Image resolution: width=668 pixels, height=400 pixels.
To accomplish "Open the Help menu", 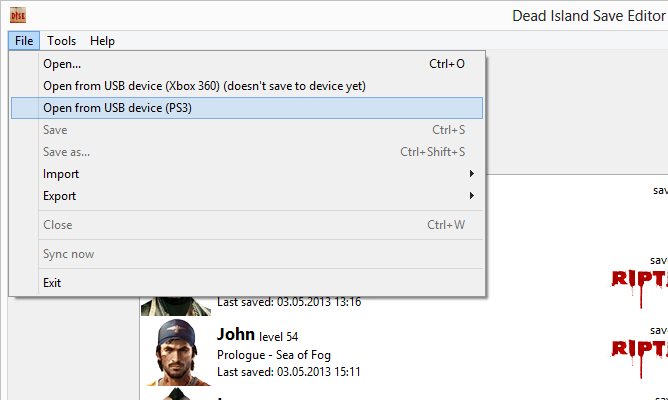I will (102, 41).
